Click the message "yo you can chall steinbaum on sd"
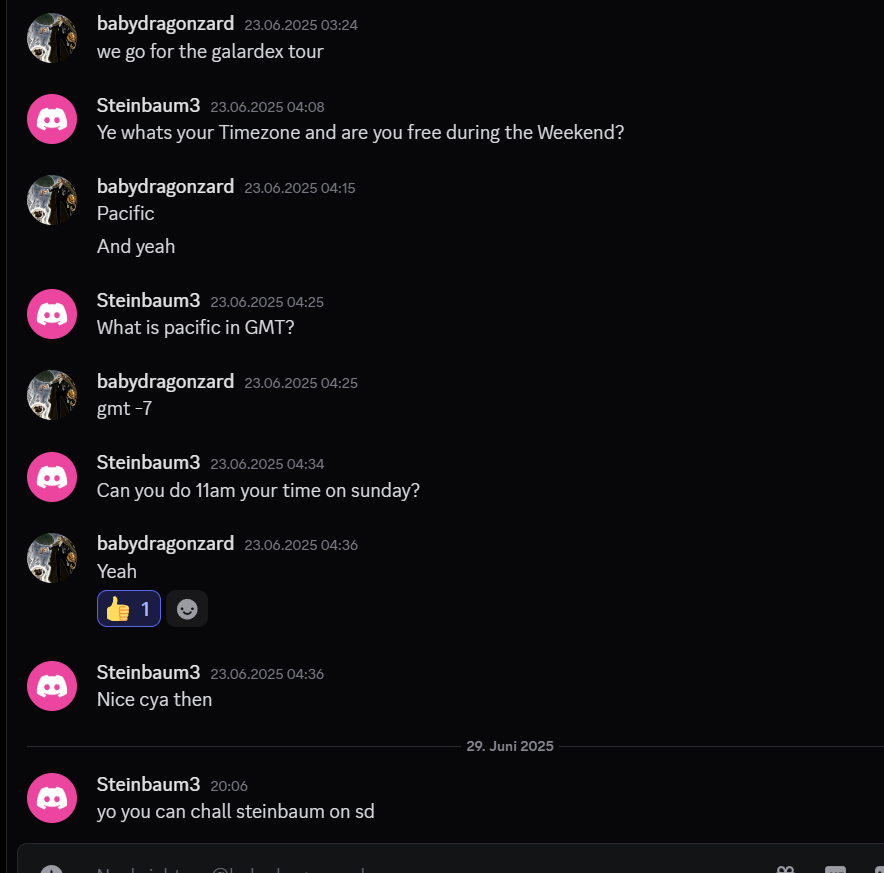The image size is (884, 873). pyautogui.click(x=235, y=811)
